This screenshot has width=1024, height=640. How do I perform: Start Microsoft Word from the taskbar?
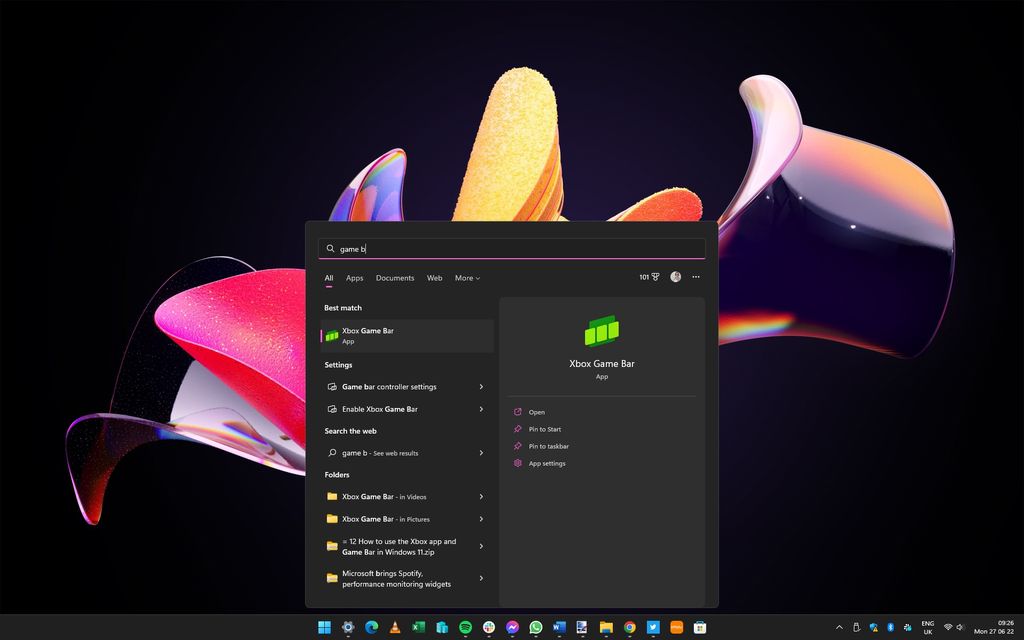pos(557,628)
